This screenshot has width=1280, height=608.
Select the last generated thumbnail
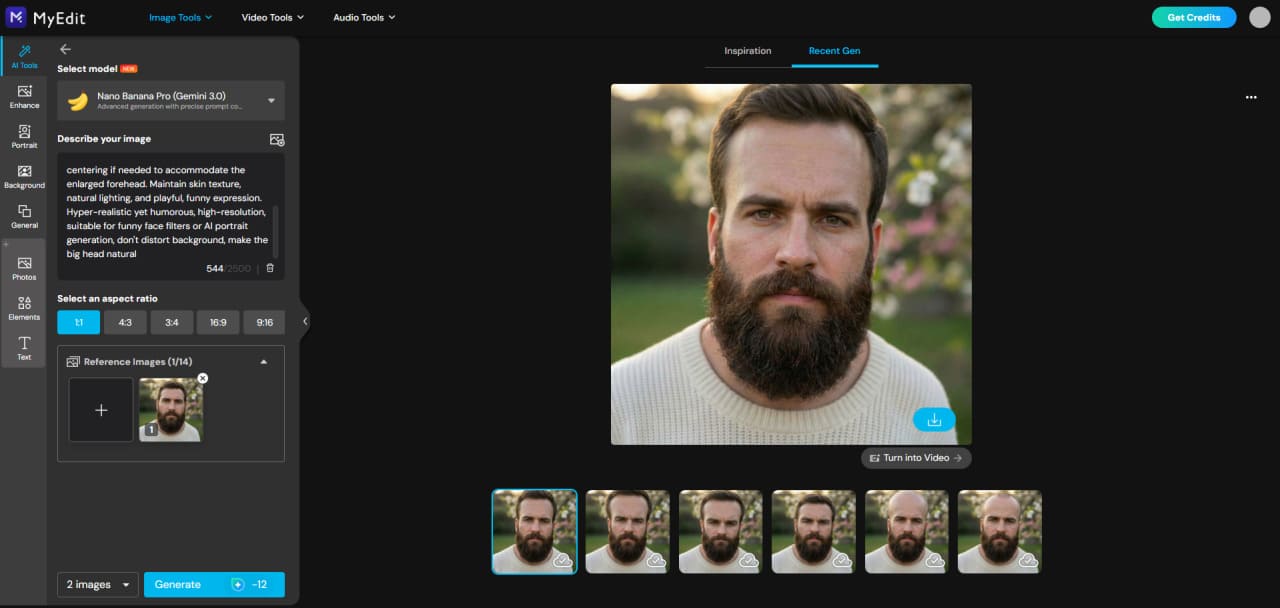999,531
